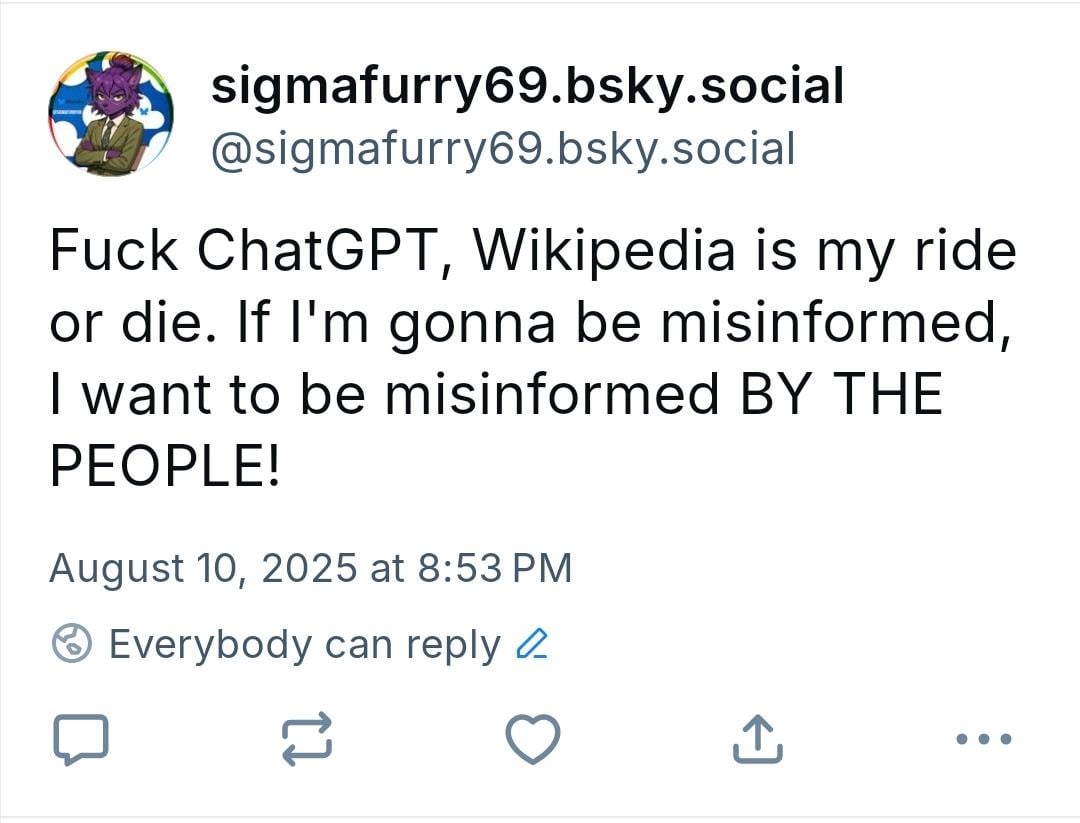Open the sigmafurry69.bsky.social display name

(x=527, y=86)
